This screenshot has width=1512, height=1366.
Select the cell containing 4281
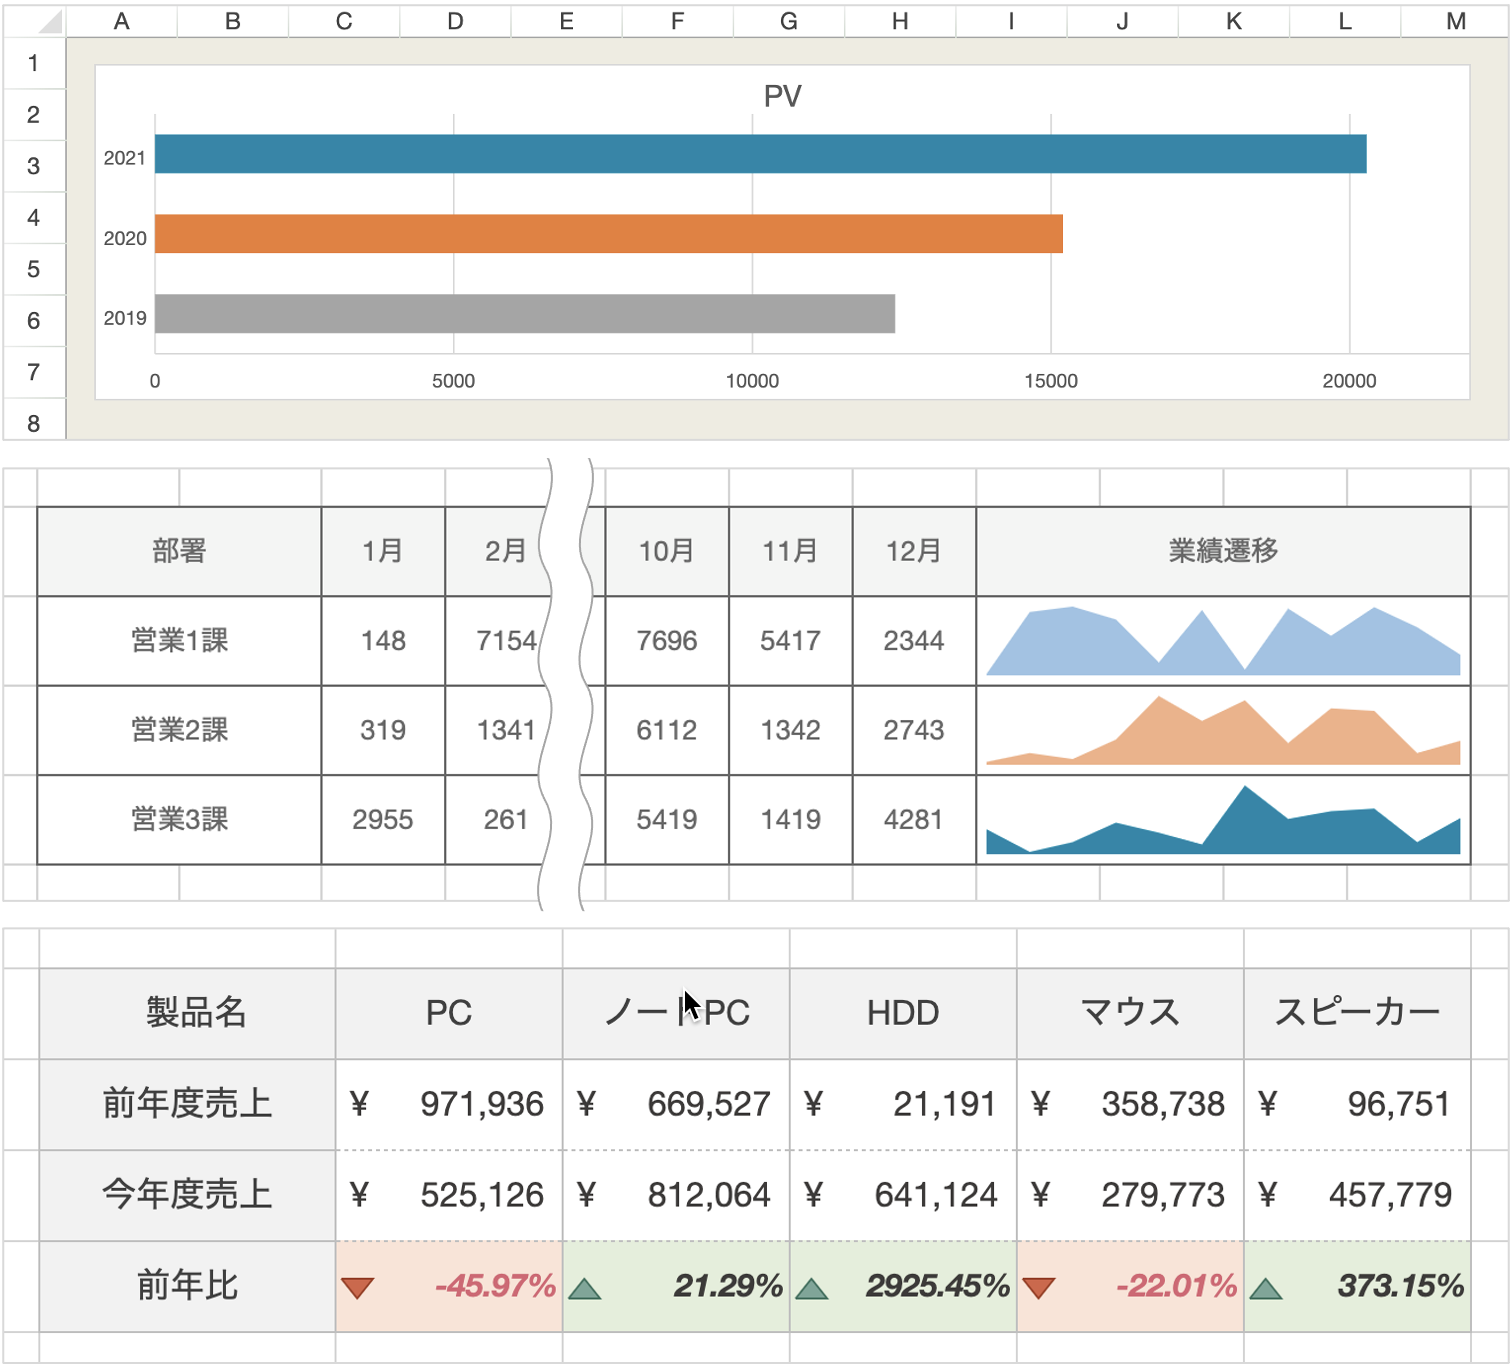913,820
